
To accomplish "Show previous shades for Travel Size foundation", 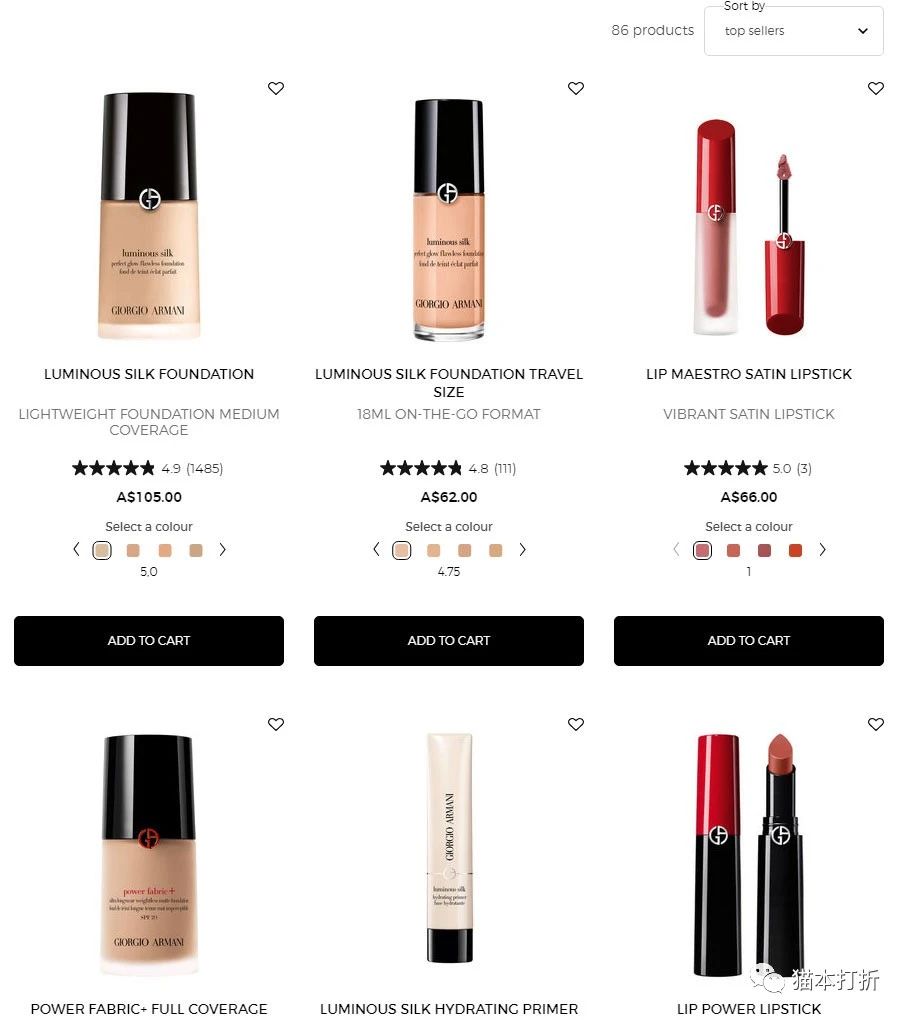I will pos(376,550).
